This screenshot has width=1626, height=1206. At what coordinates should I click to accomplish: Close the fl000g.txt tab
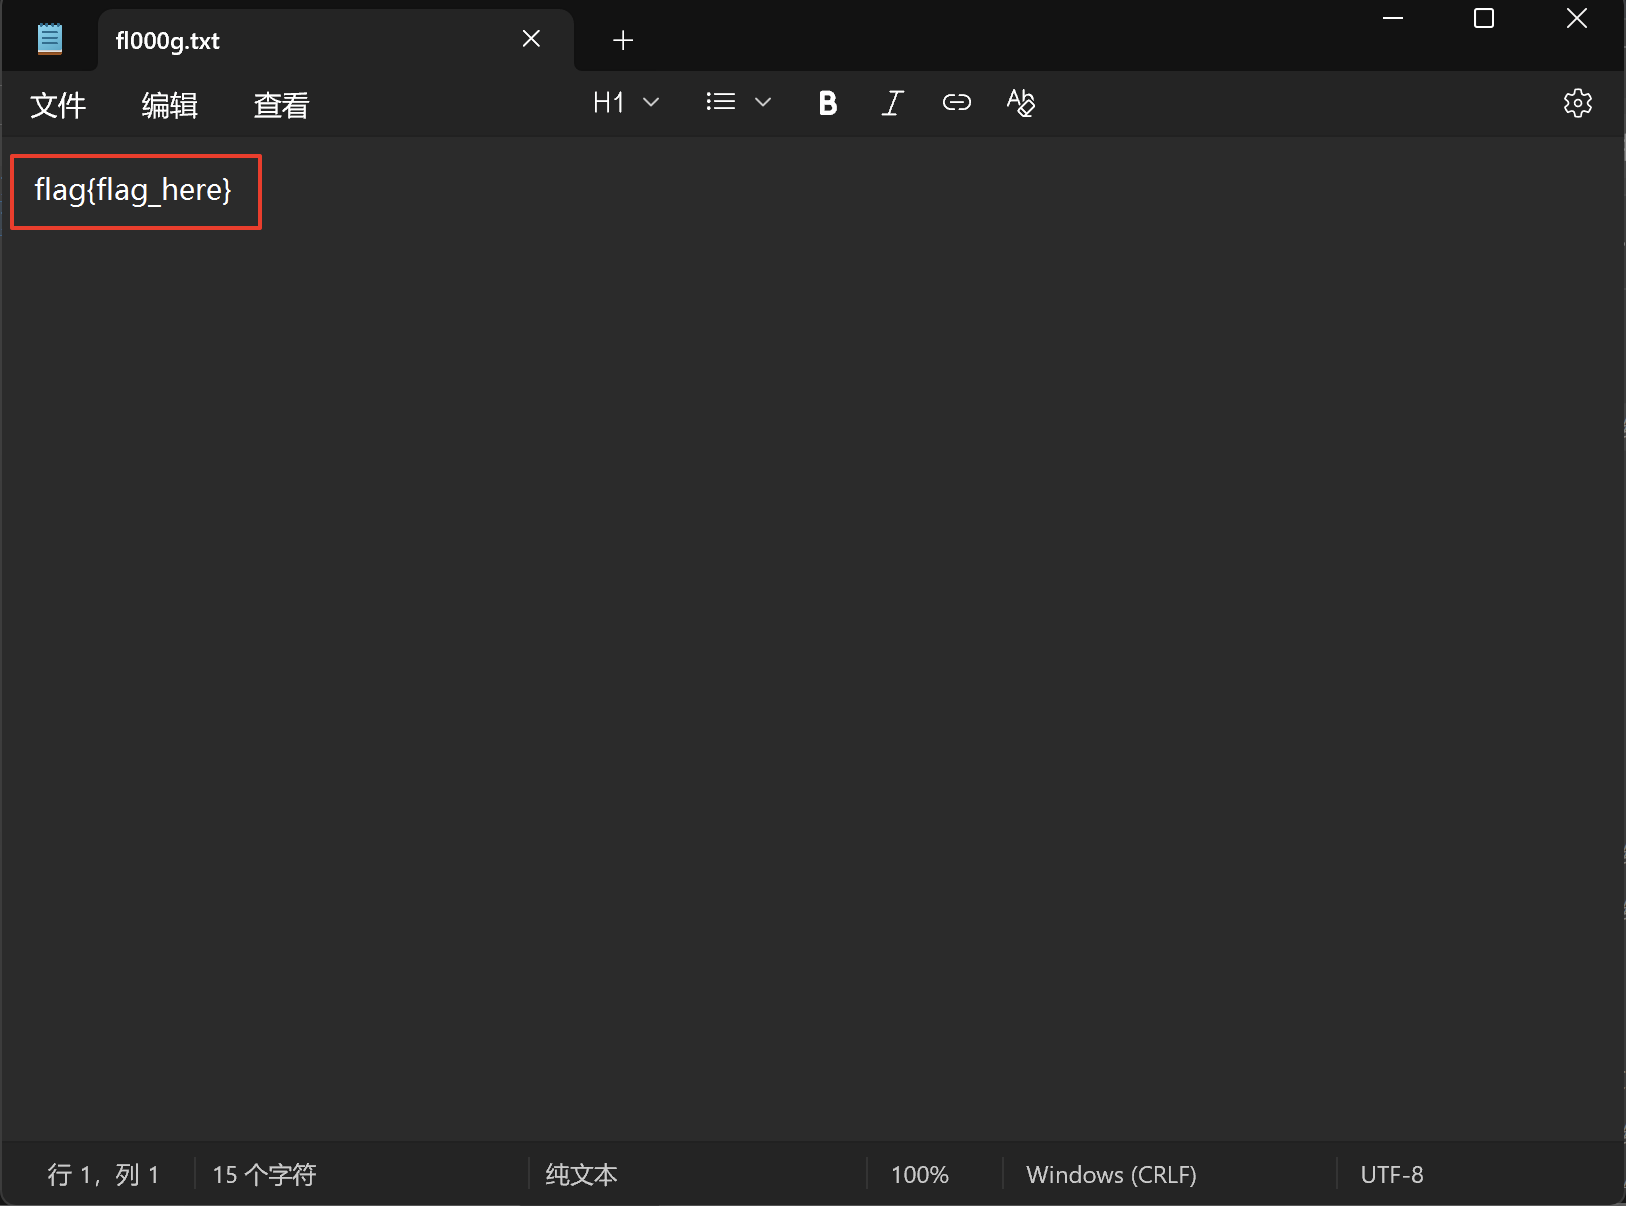pos(531,39)
